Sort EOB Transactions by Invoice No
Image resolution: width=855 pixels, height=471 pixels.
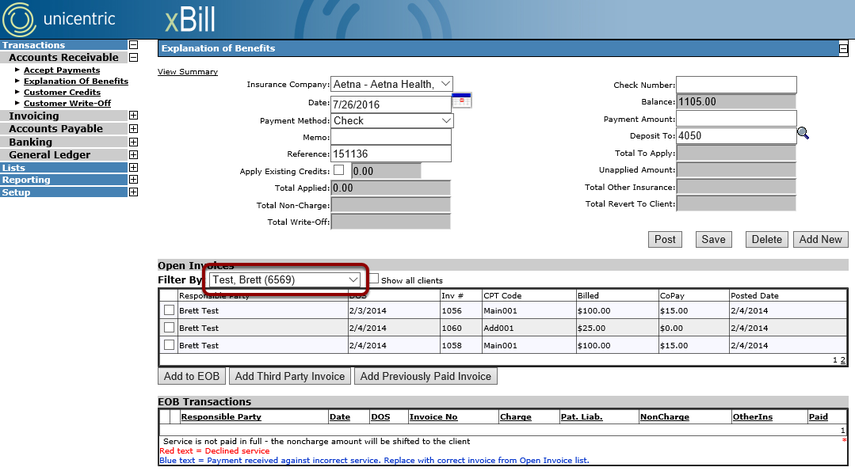433,416
